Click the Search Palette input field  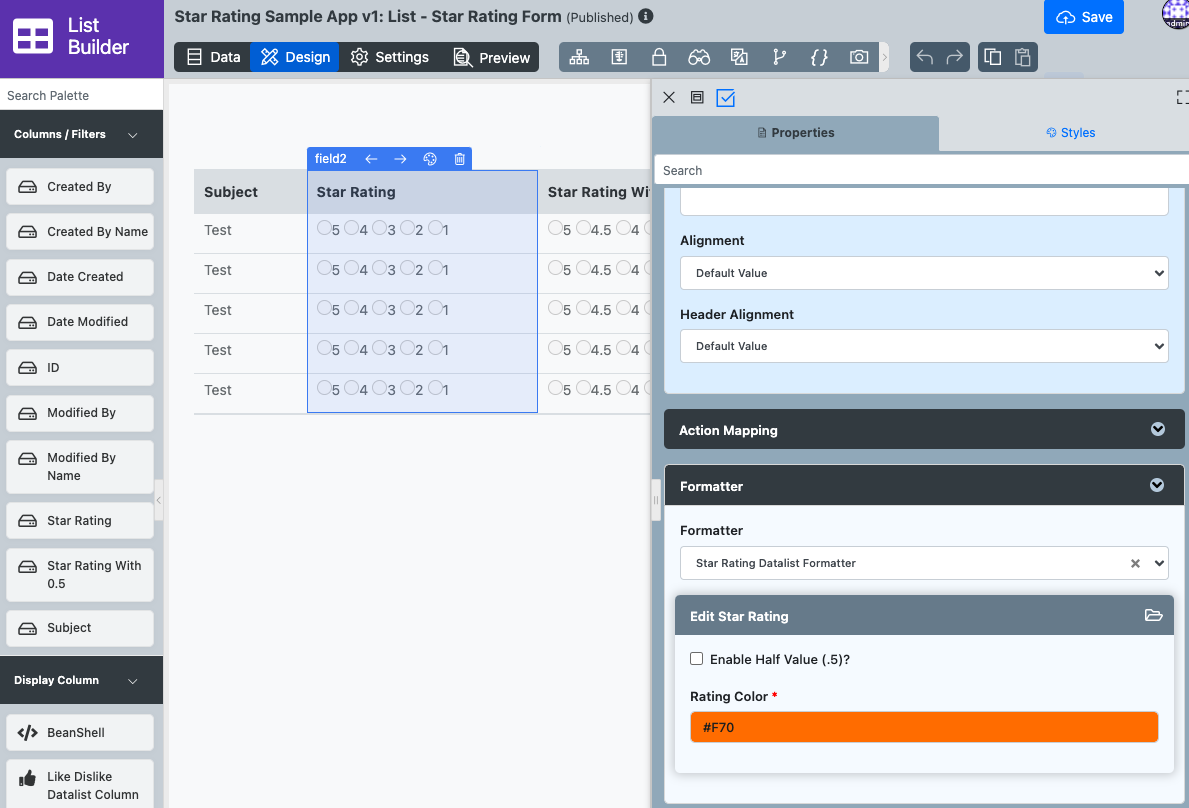(x=80, y=96)
